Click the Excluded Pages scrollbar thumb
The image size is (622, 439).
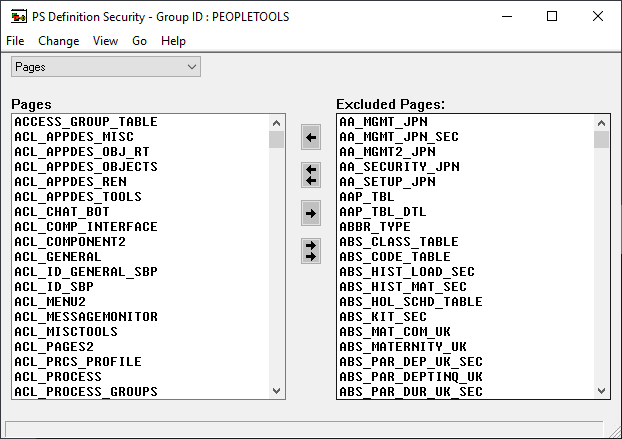pos(601,140)
